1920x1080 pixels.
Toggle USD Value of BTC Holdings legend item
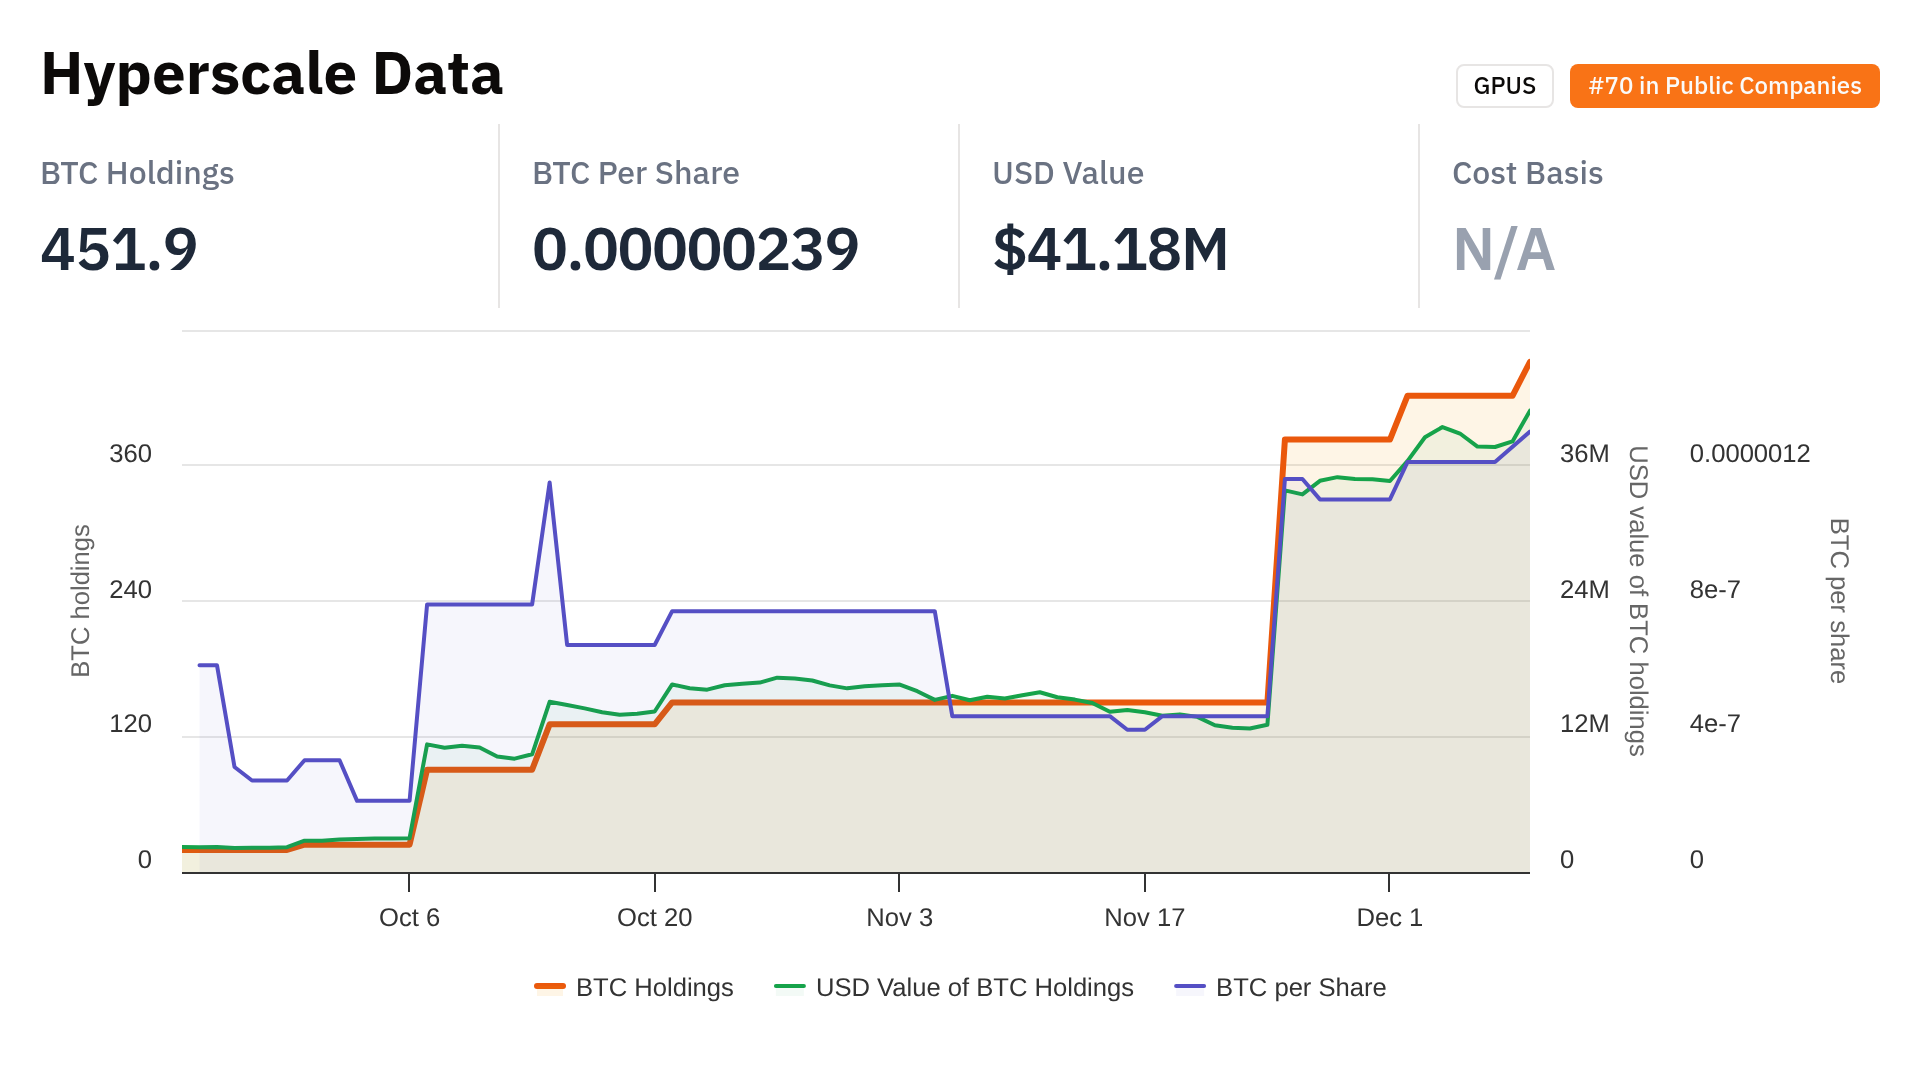(x=974, y=988)
